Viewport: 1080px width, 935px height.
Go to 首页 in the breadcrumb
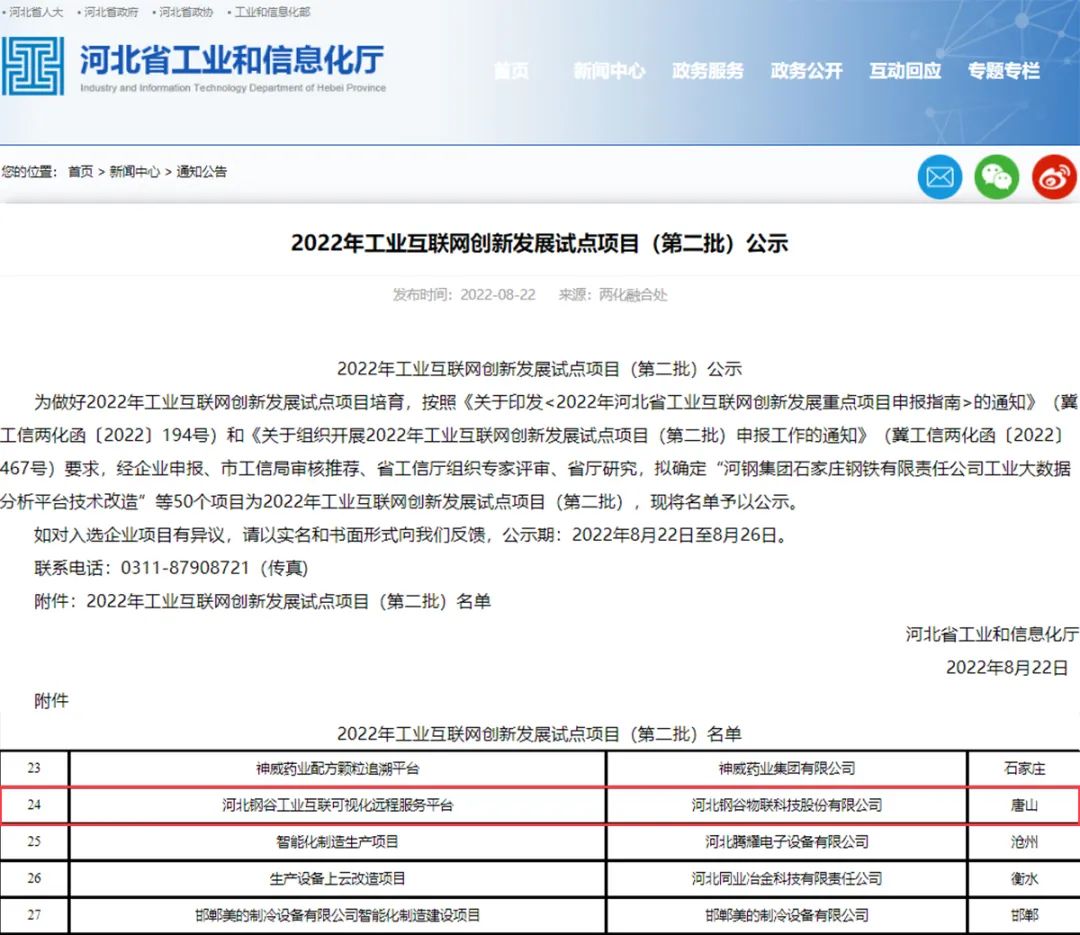(81, 172)
